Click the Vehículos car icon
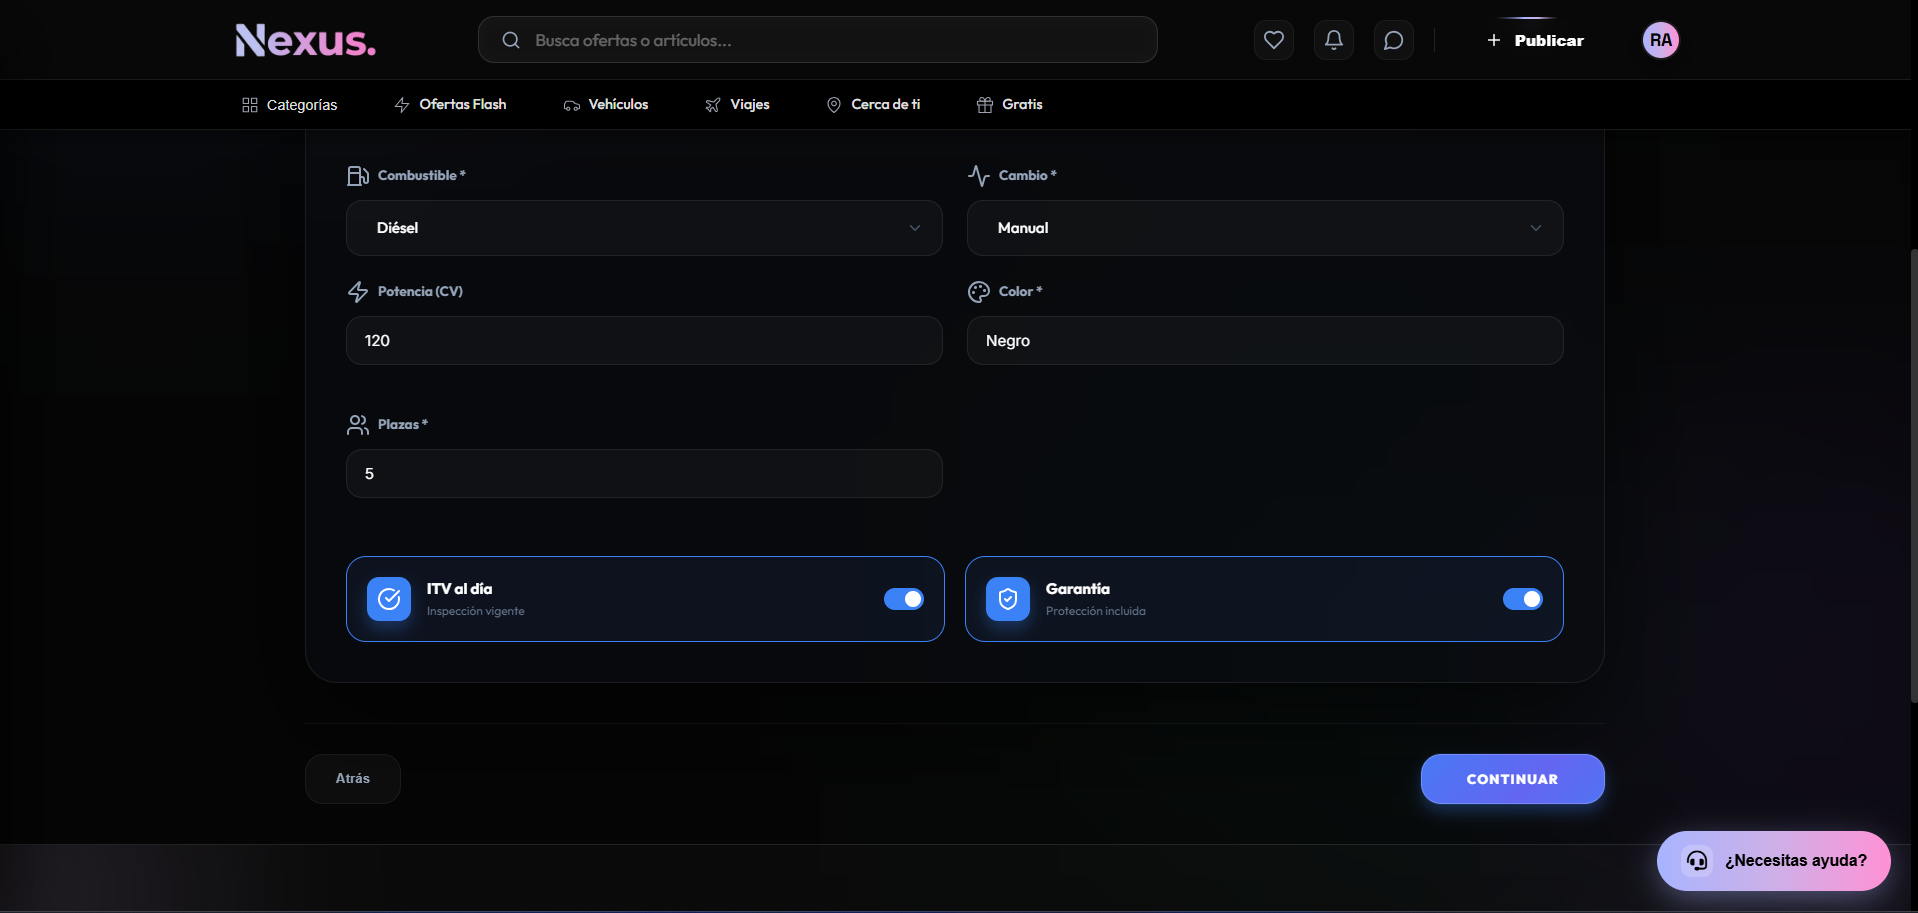The height and width of the screenshot is (913, 1918). [x=571, y=105]
